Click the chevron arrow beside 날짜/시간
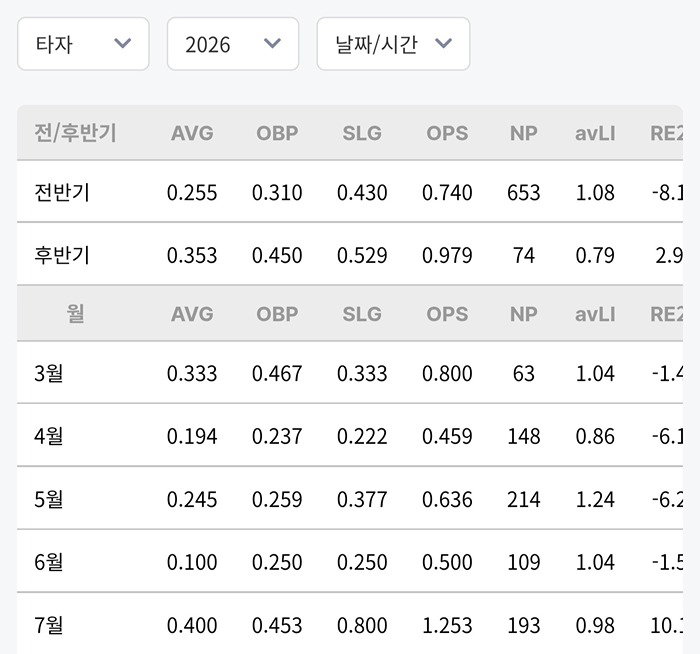This screenshot has height=654, width=700. point(443,43)
